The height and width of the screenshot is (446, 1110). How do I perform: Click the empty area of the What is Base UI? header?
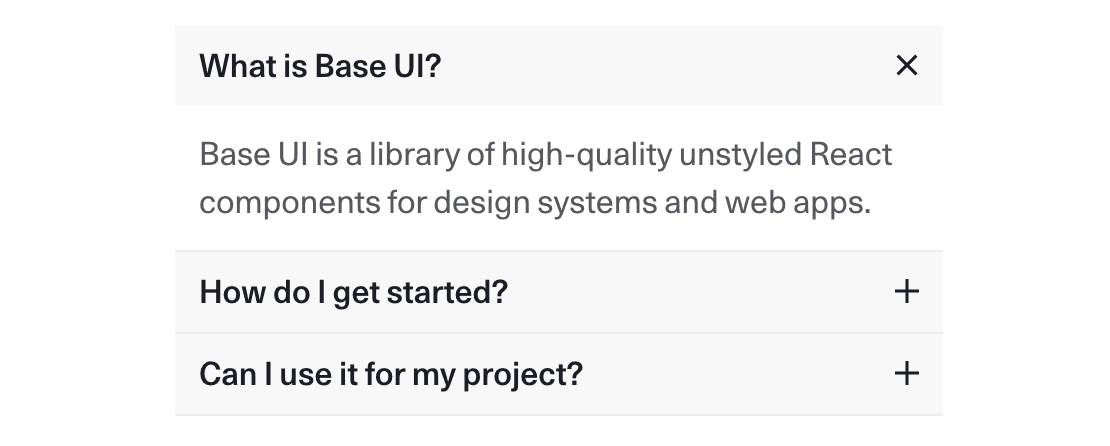pos(665,66)
